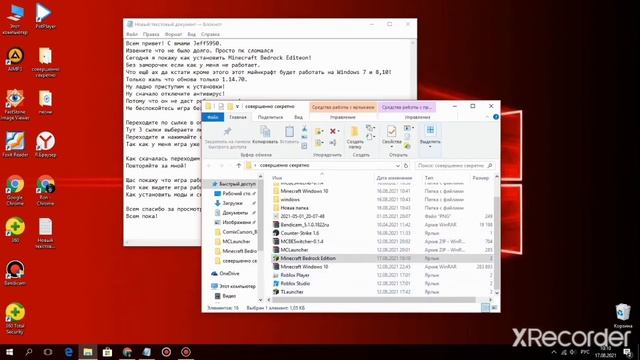Viewport: 640px width, 360px height.
Task: Select the Этот компьютер desktop icon
Action: [x=15, y=19]
